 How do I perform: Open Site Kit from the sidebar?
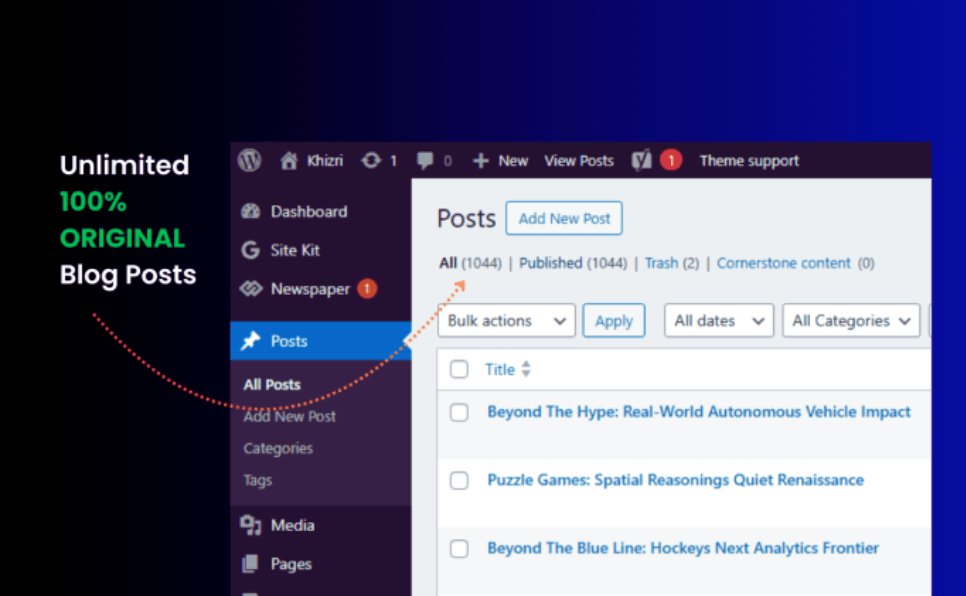[249, 250]
